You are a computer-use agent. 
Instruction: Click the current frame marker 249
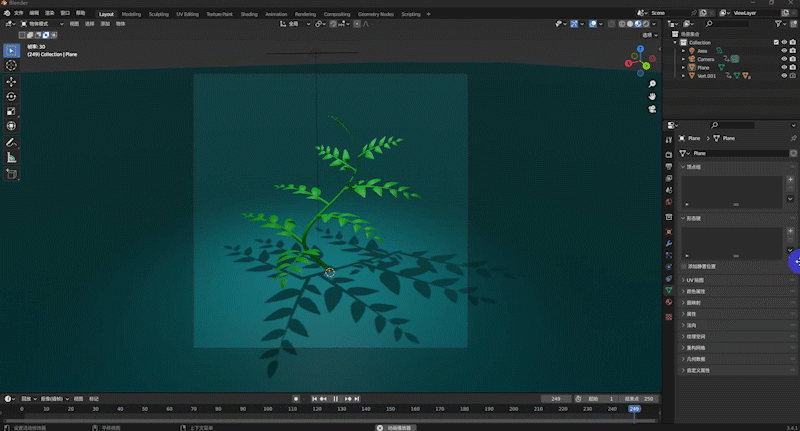633,408
